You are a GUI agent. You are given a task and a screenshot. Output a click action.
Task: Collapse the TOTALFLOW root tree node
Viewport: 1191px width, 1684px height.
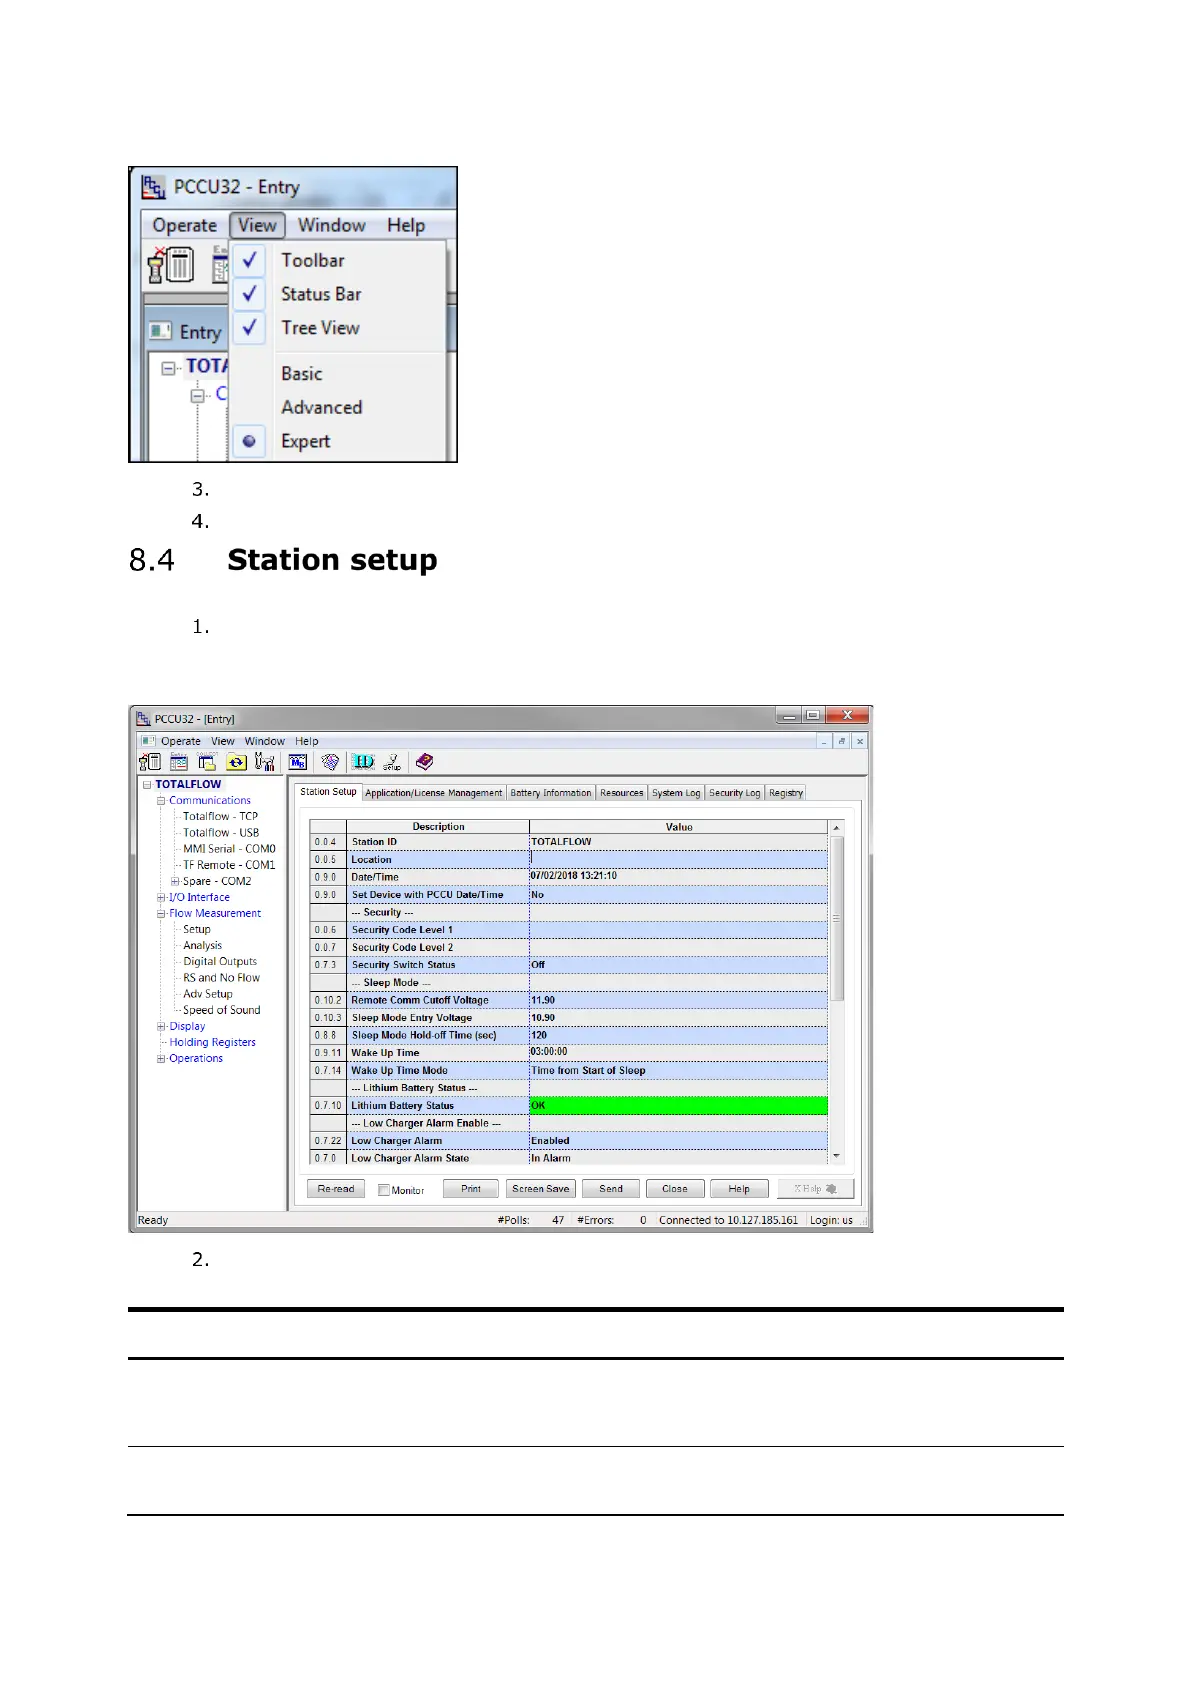[147, 785]
